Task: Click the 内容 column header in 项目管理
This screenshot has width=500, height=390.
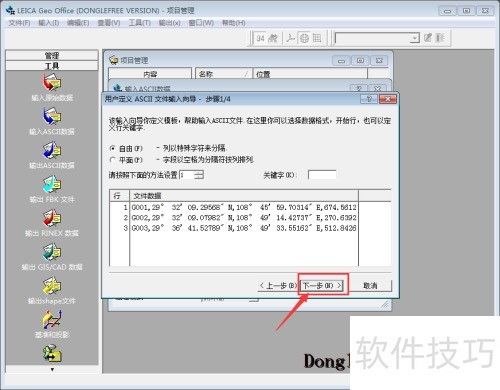Action: coord(150,74)
